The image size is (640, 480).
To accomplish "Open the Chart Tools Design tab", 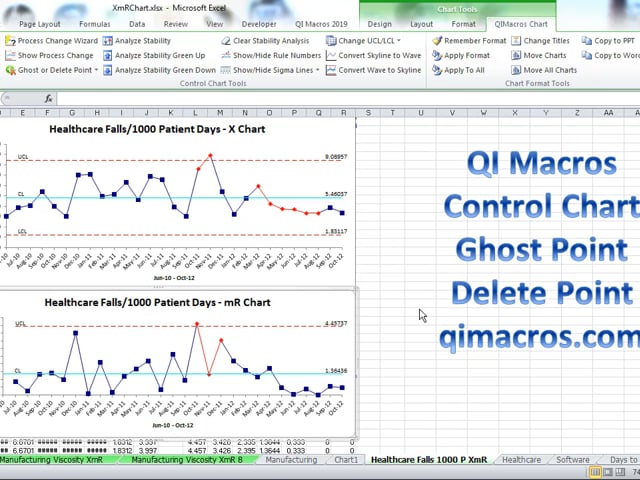I will pos(380,24).
